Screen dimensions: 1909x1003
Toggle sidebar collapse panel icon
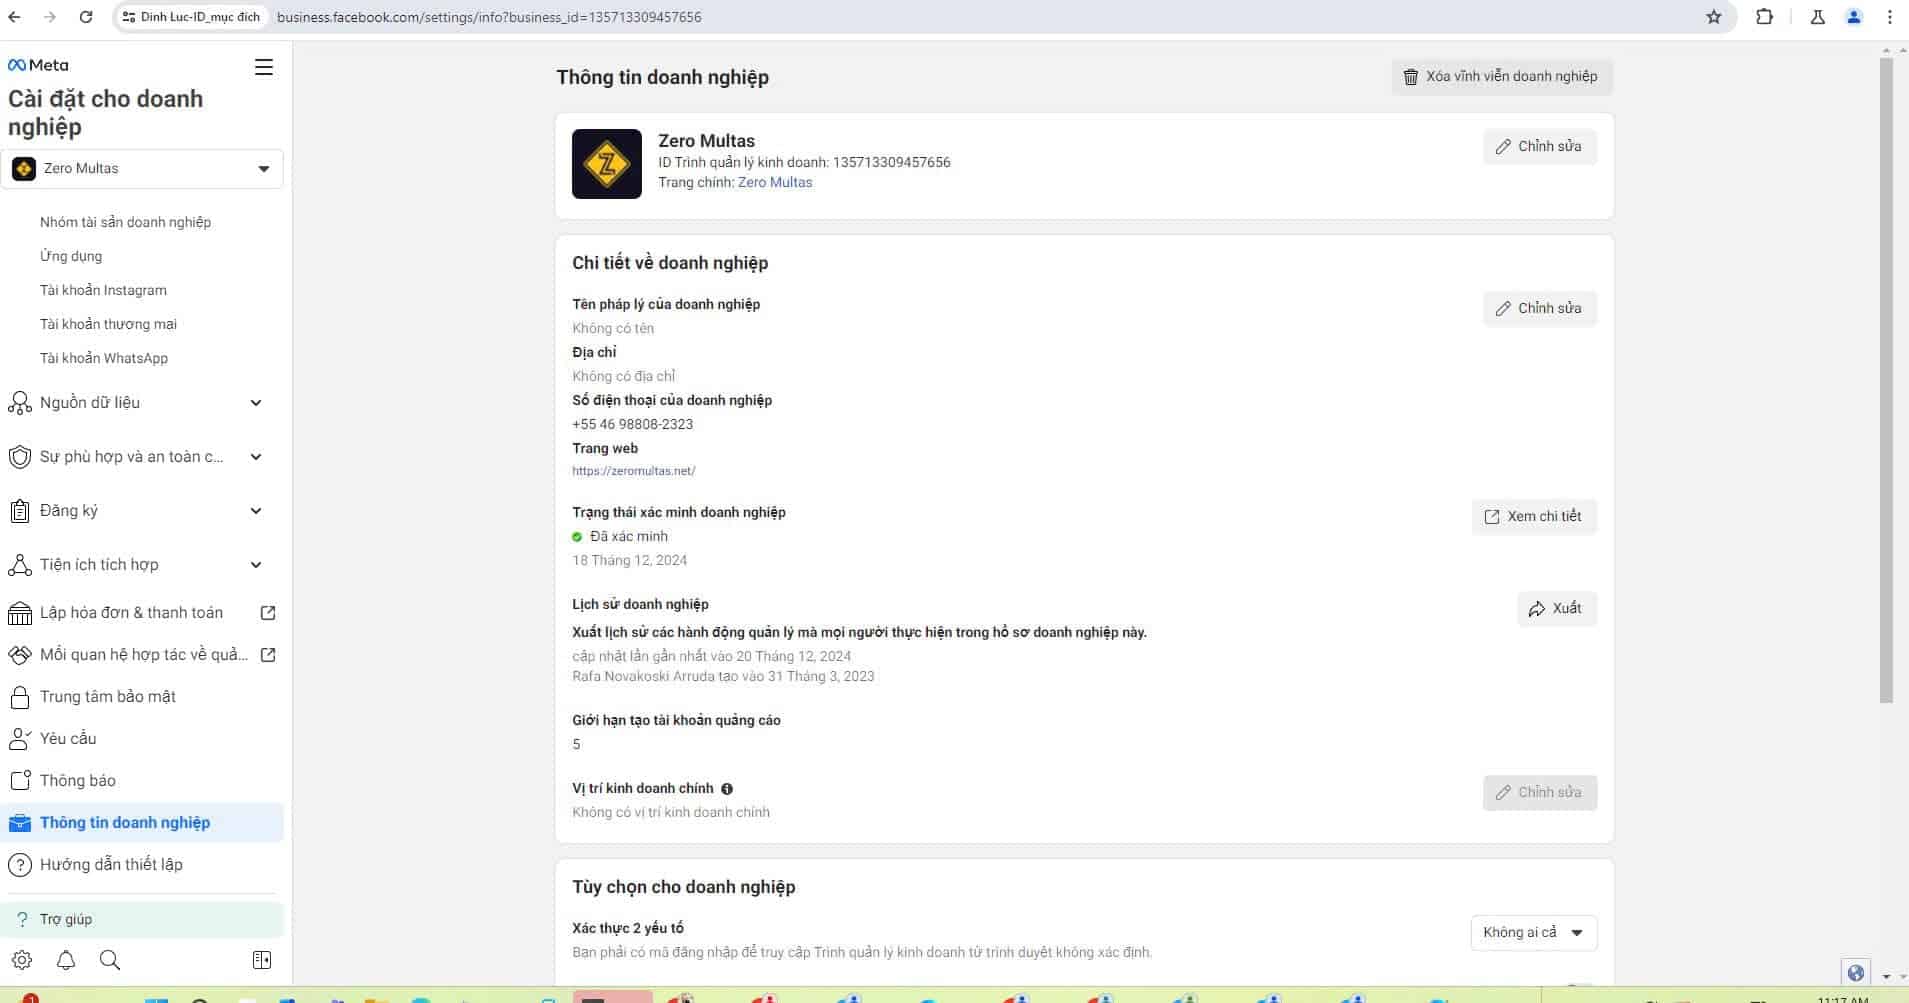click(x=262, y=960)
